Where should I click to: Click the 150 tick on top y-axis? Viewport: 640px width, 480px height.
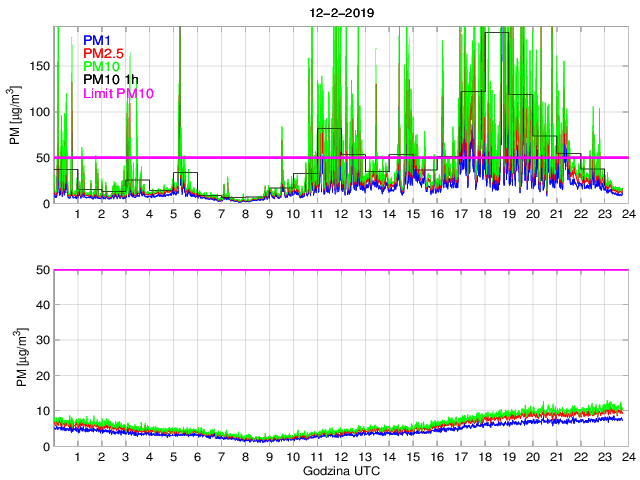pos(38,66)
